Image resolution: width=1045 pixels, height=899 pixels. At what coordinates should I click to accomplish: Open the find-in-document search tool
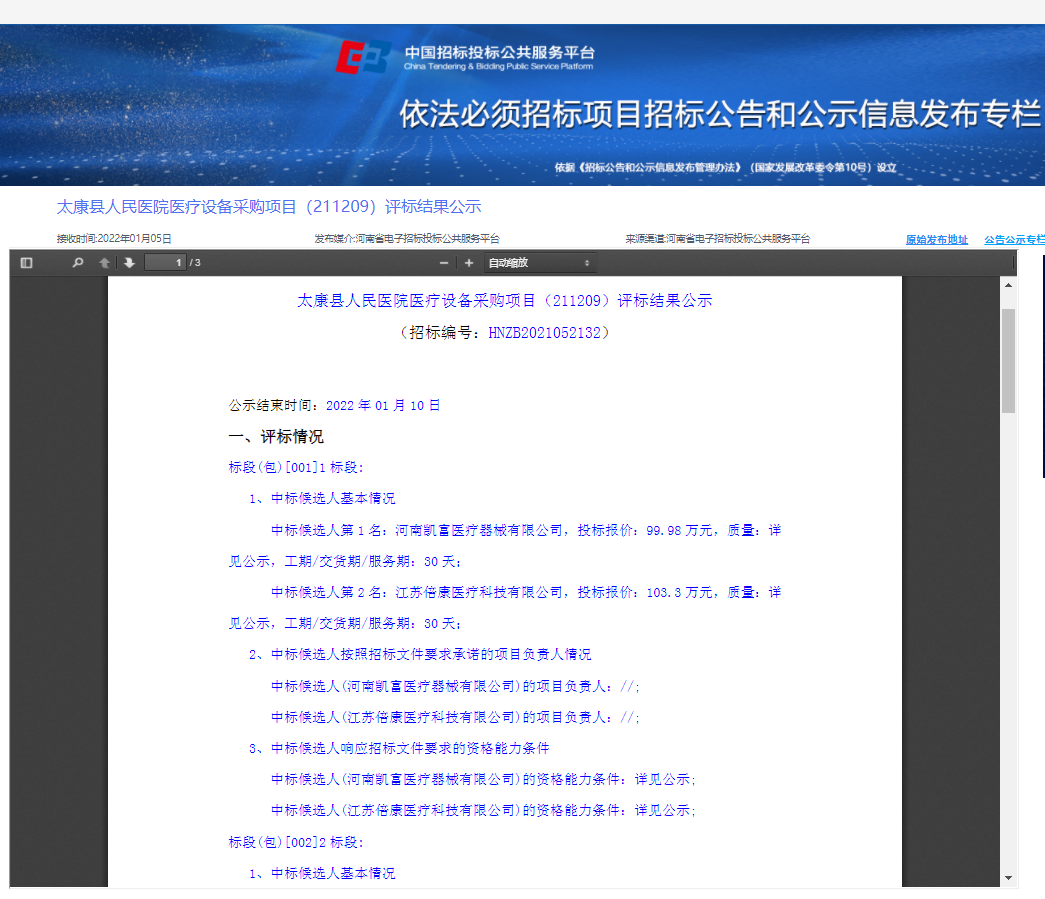click(x=78, y=263)
